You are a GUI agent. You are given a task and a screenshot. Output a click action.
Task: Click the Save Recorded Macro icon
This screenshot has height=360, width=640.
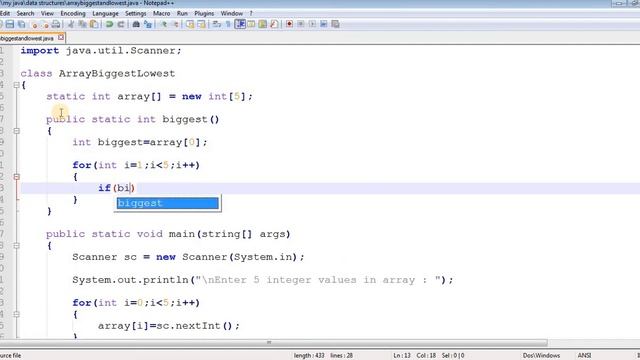tap(335, 24)
